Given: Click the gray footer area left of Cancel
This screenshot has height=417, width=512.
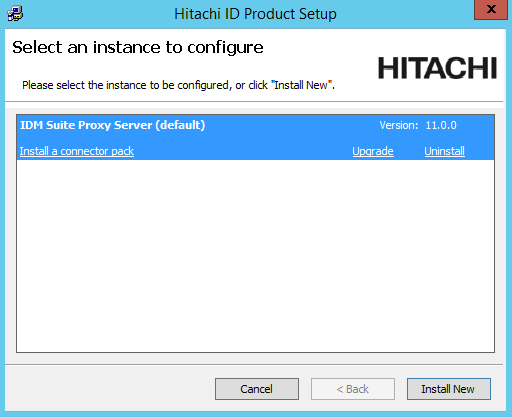Looking at the screenshot, I should 110,389.
